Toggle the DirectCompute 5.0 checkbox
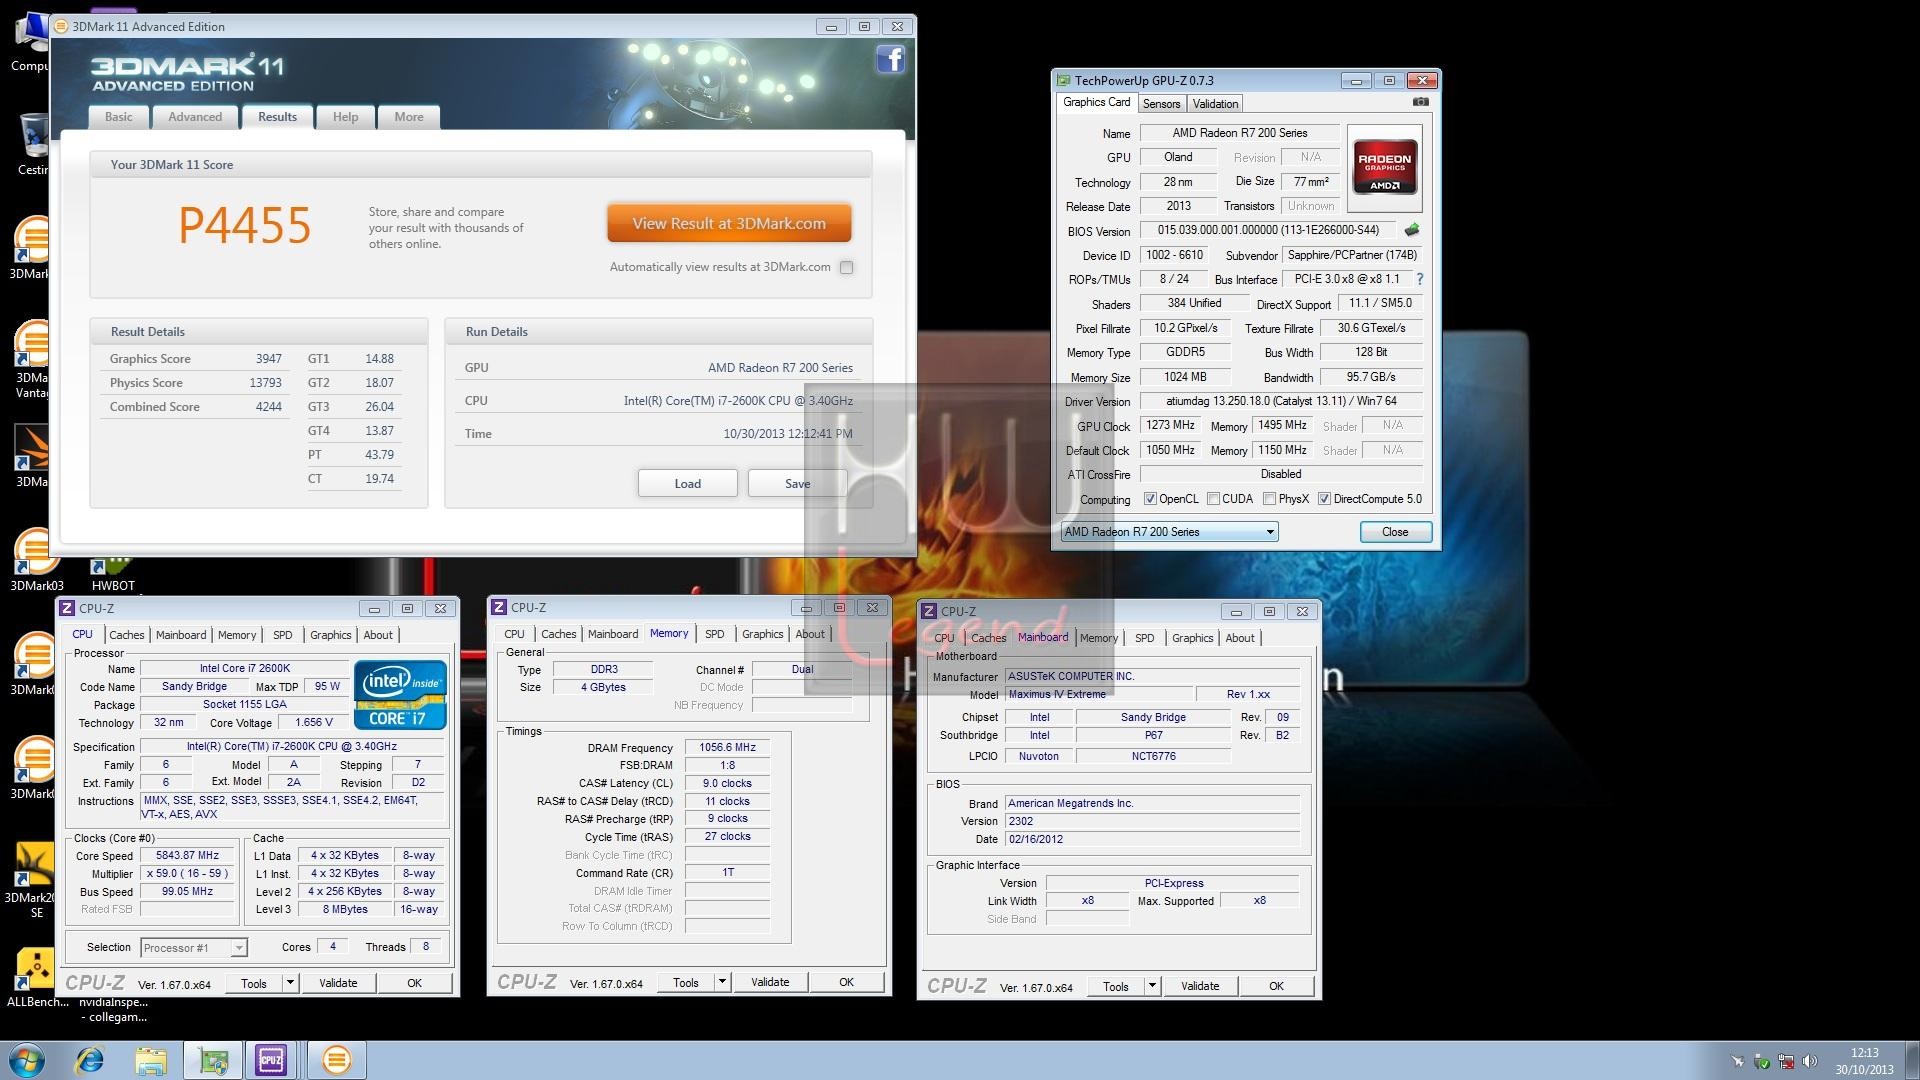 pyautogui.click(x=1324, y=499)
